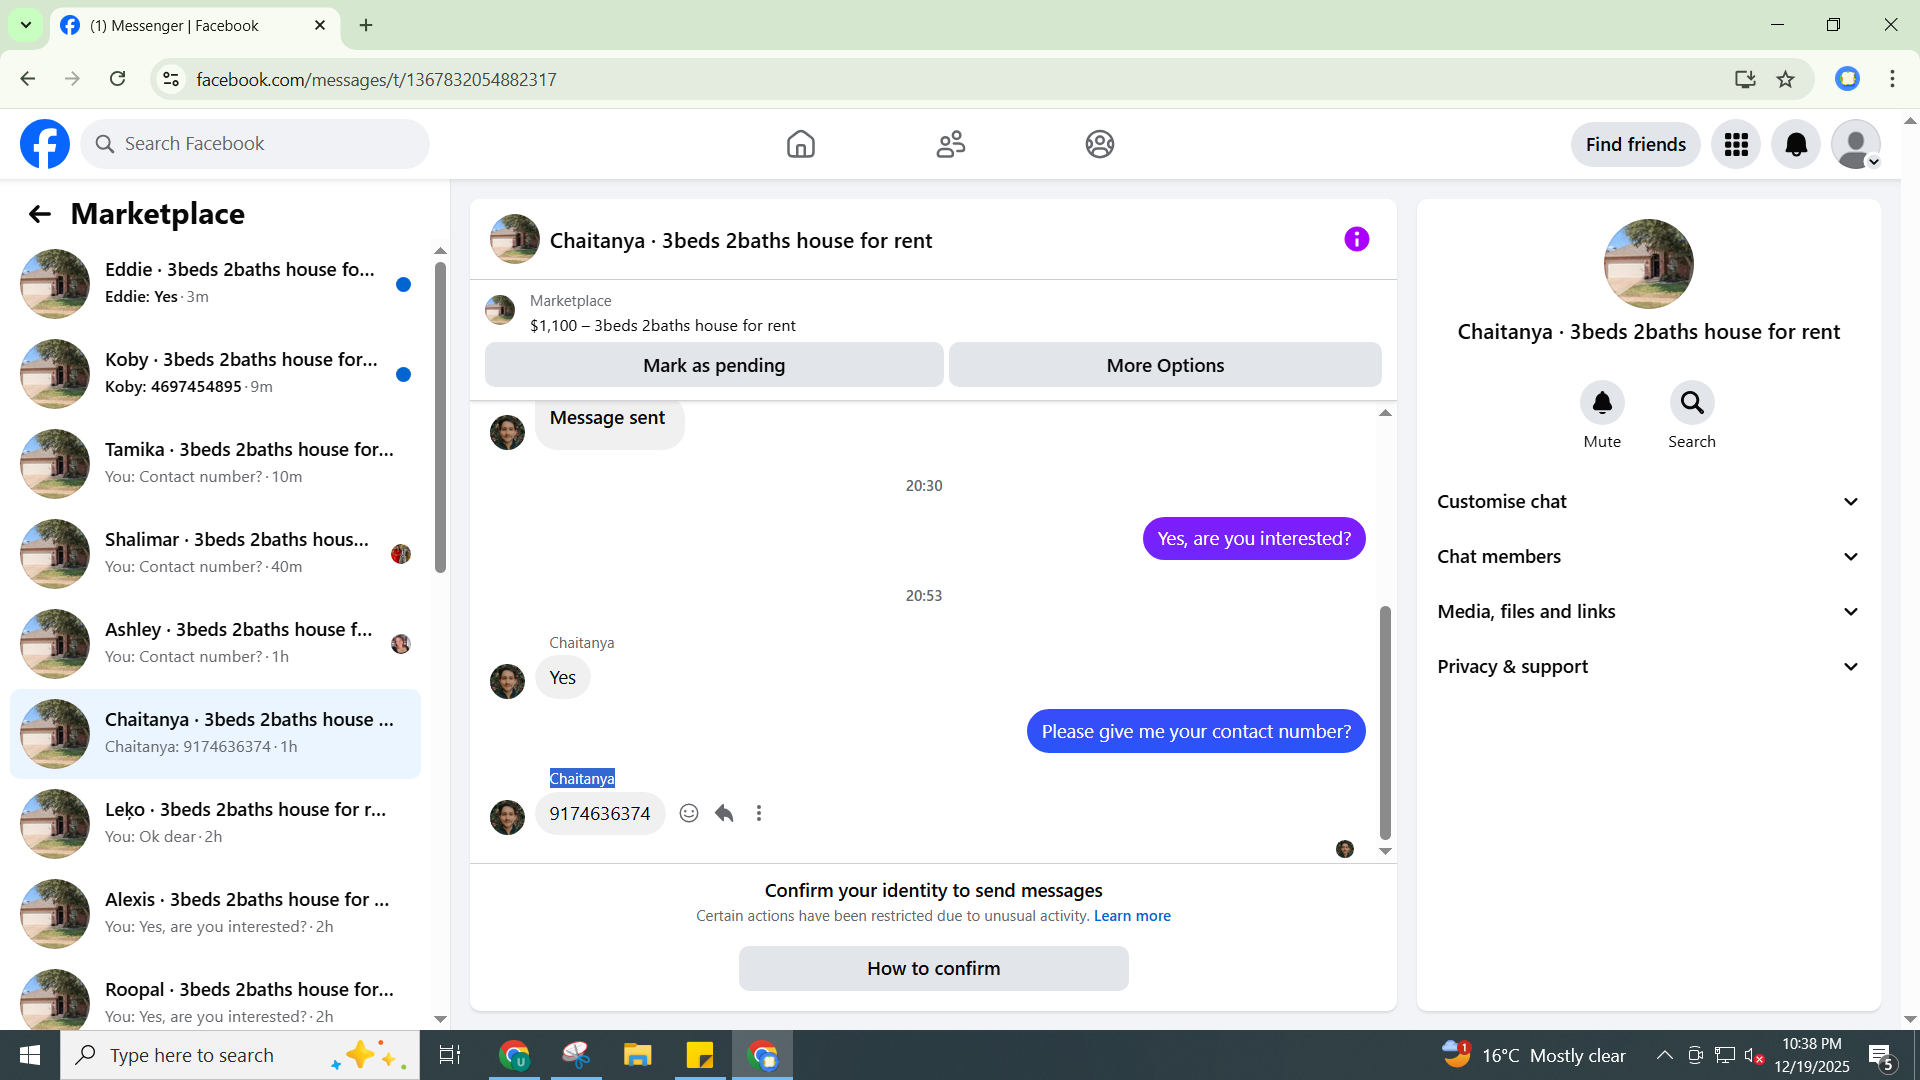Viewport: 1920px width, 1080px height.
Task: Click unread blue dot on Eddie conversation
Action: [x=403, y=285]
